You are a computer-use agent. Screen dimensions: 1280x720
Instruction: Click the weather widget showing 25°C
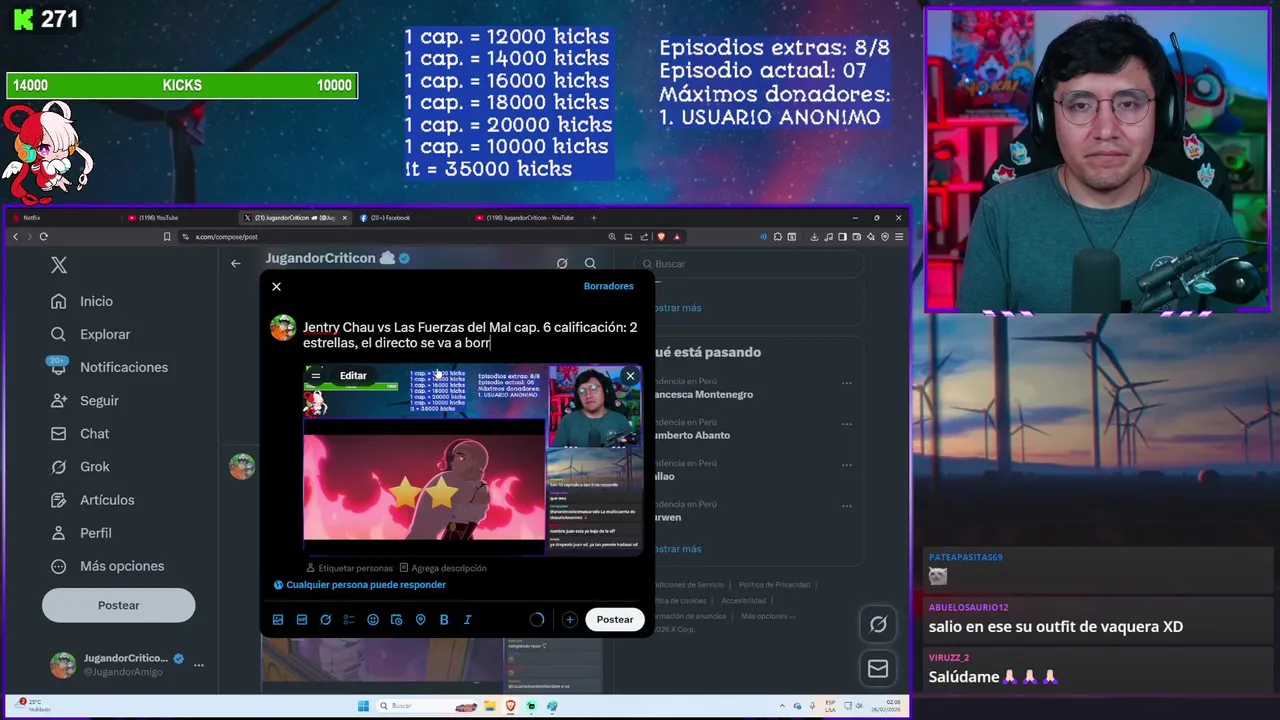(34, 705)
